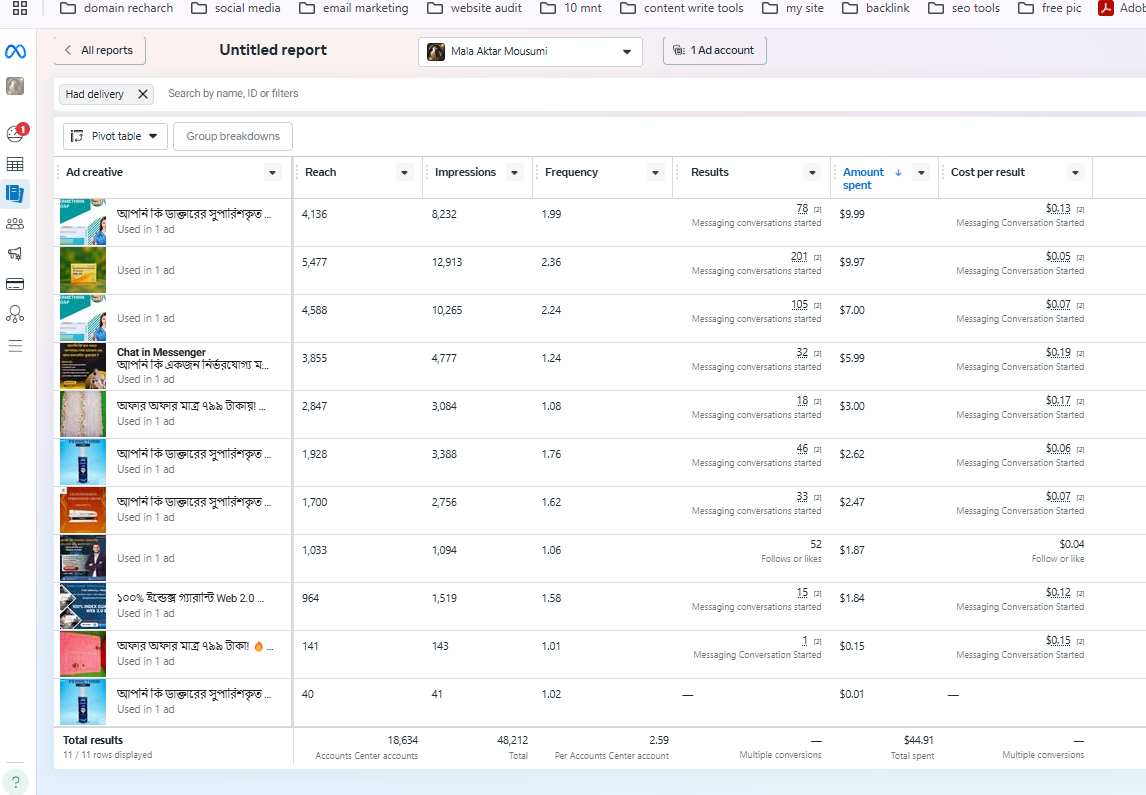
Task: Open the Pivot table layout dropdown
Action: (x=115, y=136)
